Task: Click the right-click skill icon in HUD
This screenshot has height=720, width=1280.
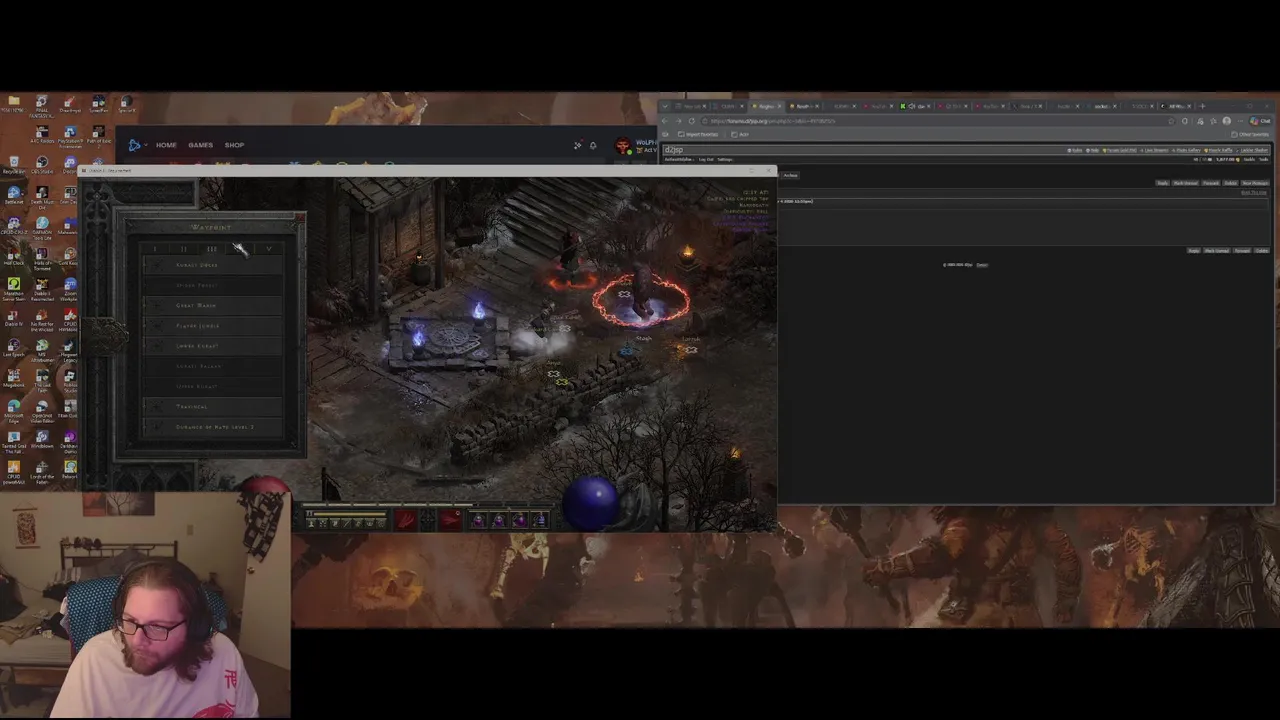Action: pyautogui.click(x=450, y=520)
